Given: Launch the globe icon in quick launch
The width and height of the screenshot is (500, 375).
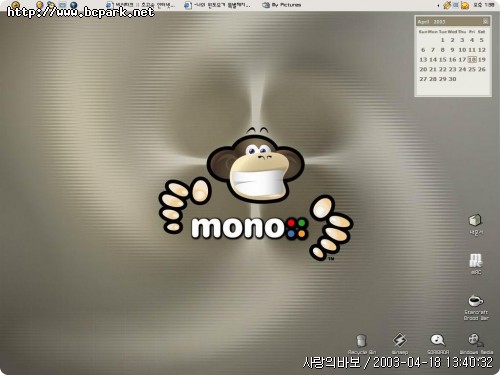Looking at the screenshot, I should 73,5.
